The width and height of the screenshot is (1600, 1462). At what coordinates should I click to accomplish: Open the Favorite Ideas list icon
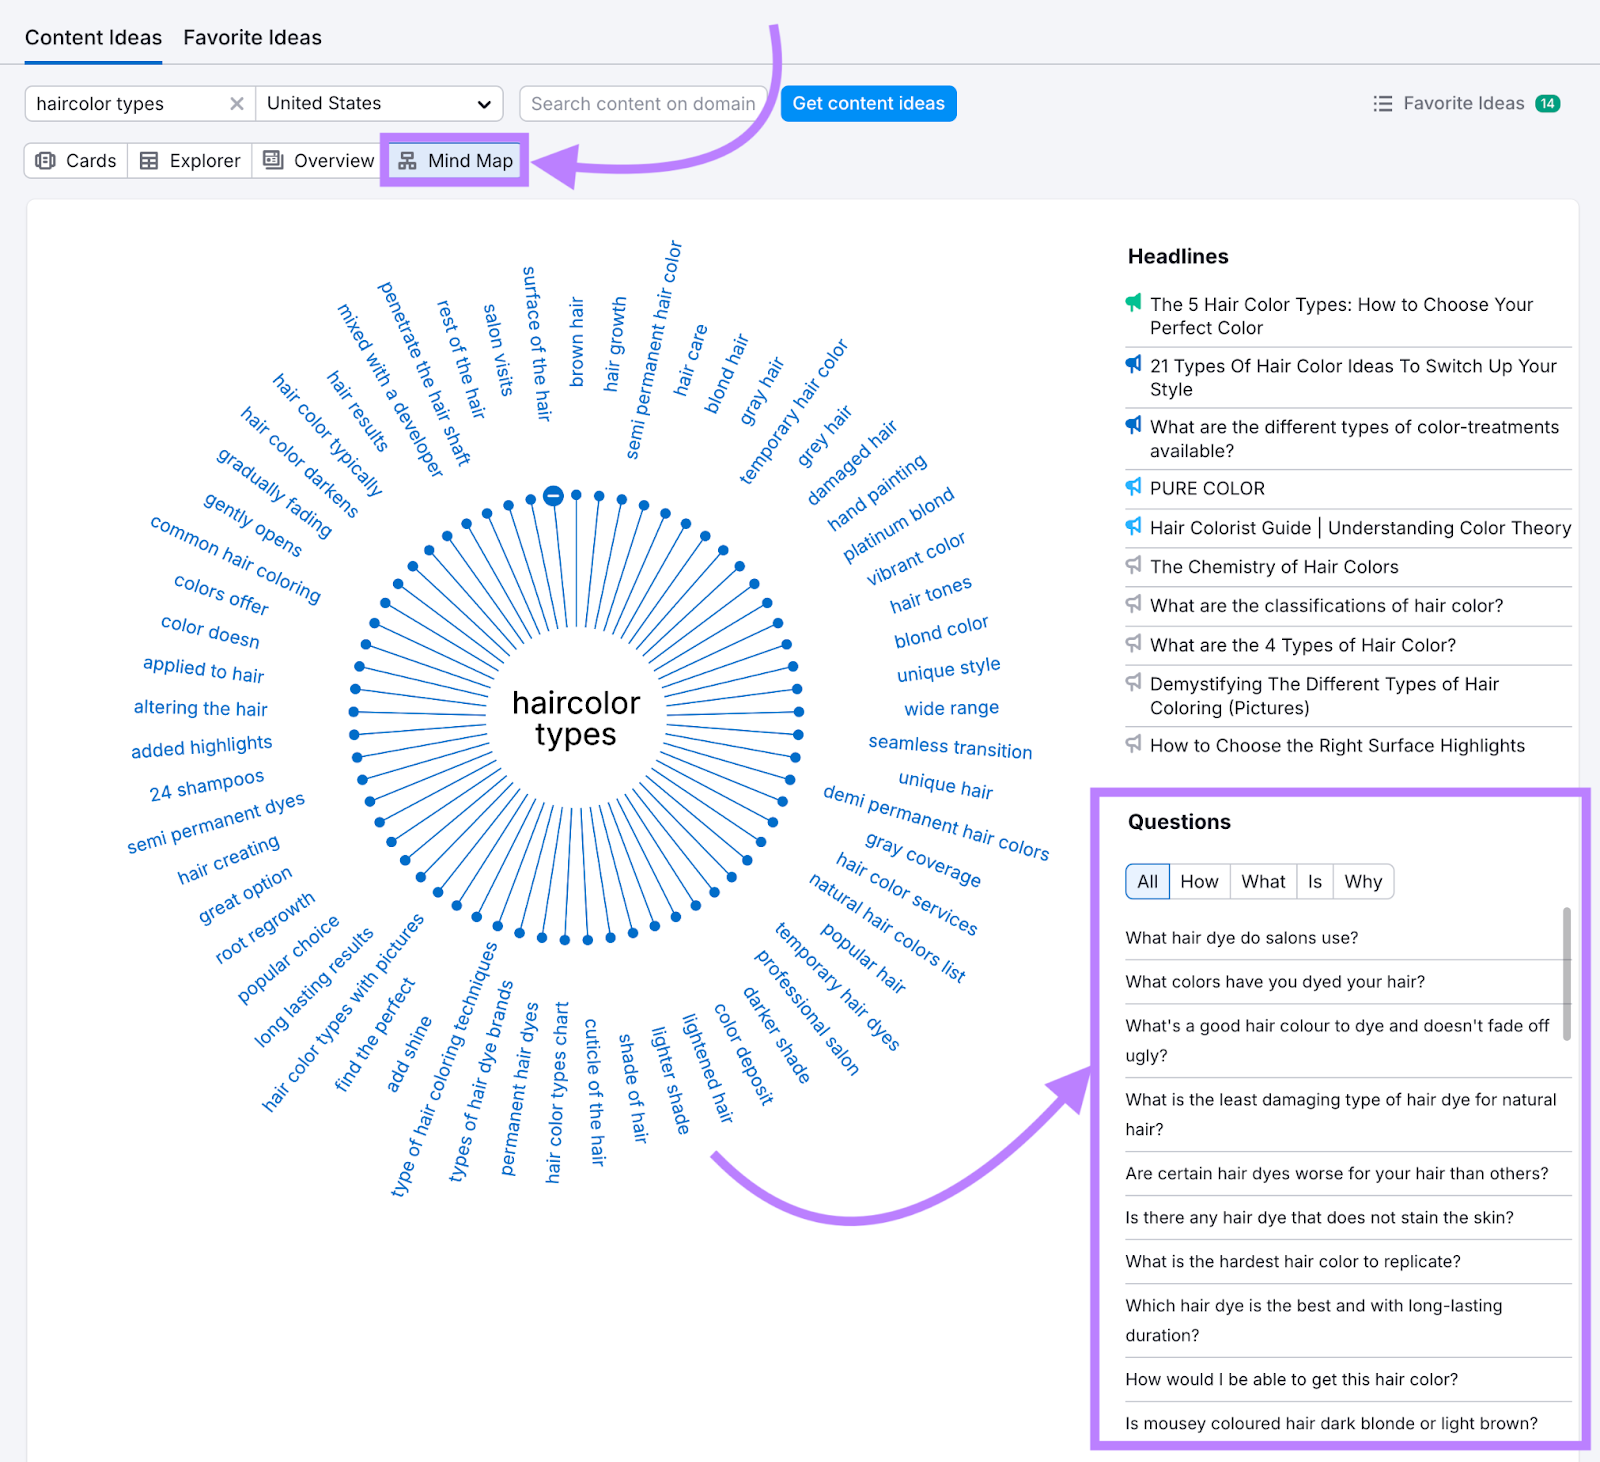(x=1382, y=104)
